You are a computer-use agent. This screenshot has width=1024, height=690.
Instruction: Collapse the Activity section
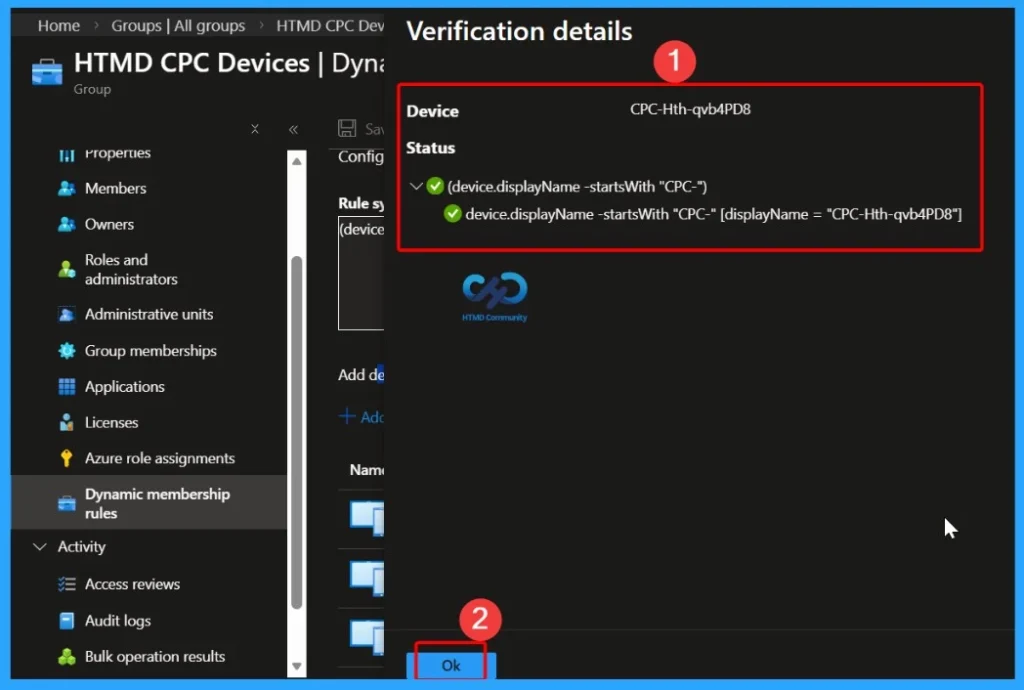coord(39,547)
